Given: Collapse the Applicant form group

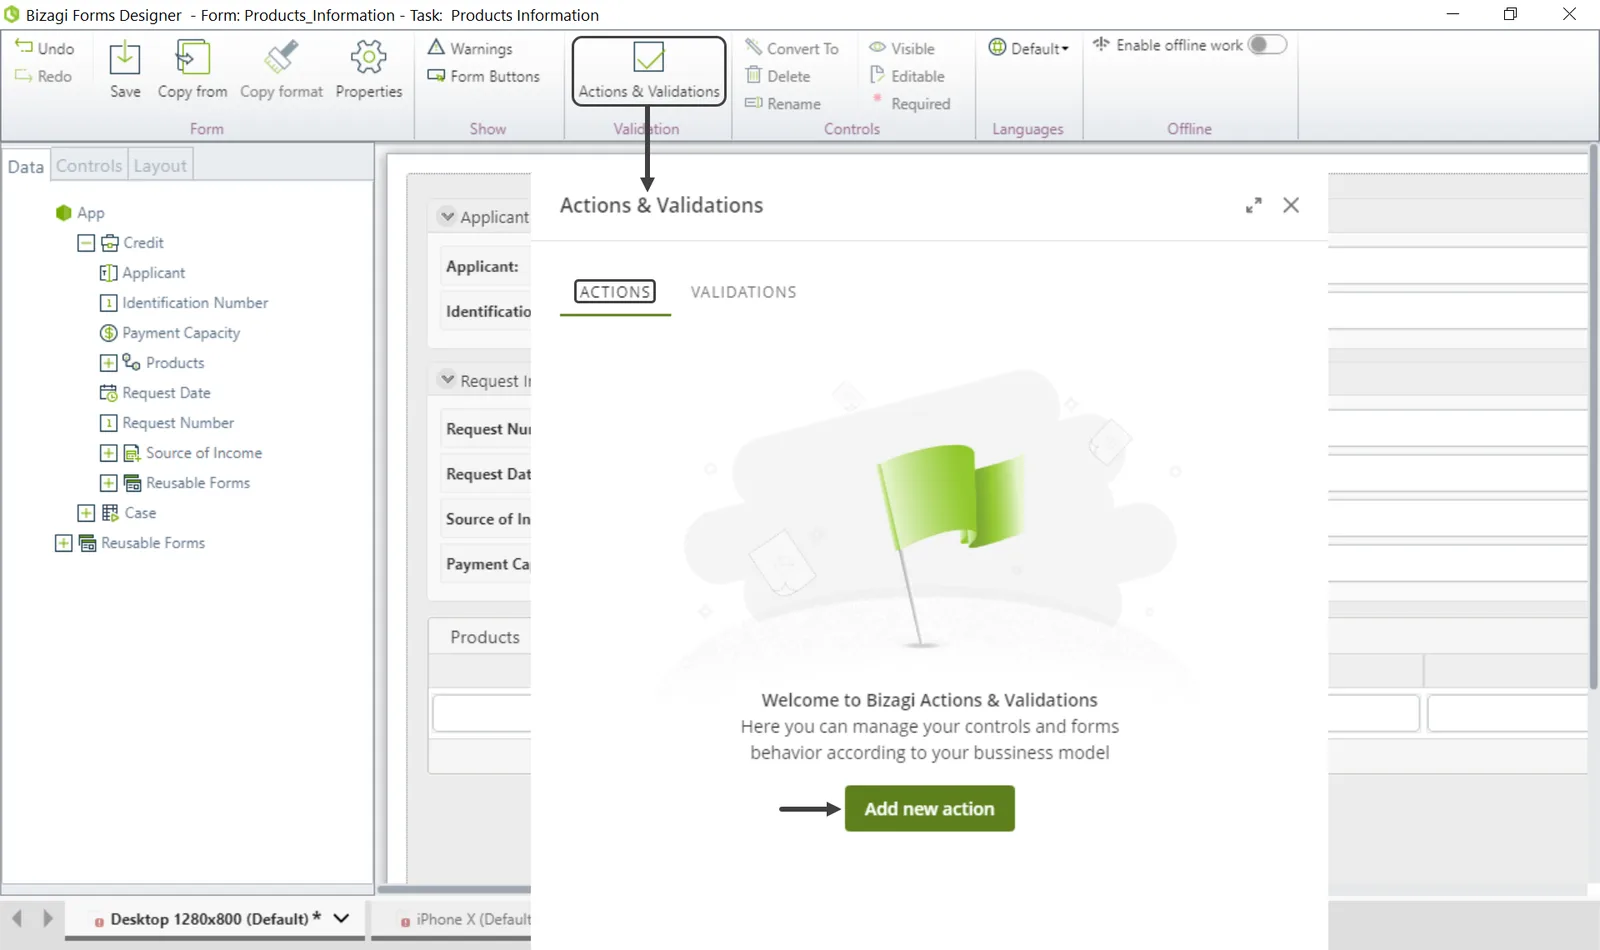Looking at the screenshot, I should (447, 216).
